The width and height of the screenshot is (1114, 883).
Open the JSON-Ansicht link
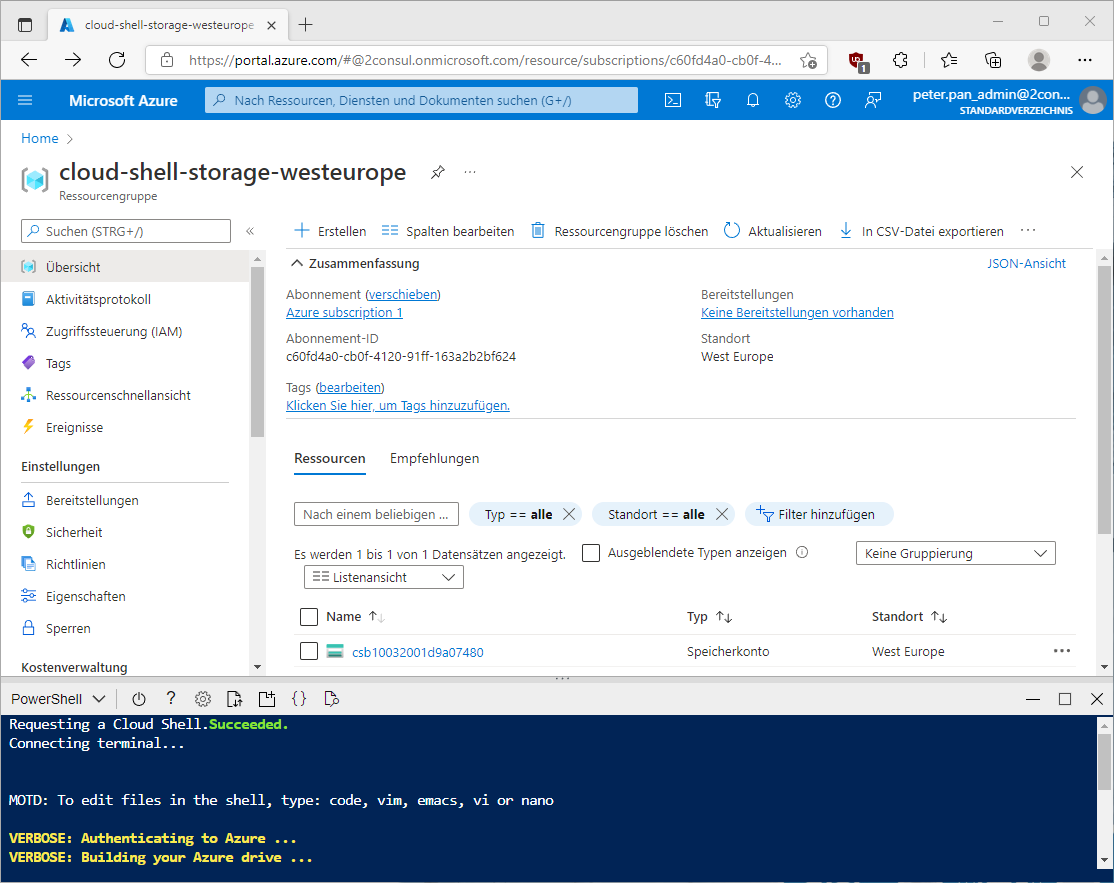click(x=1027, y=264)
